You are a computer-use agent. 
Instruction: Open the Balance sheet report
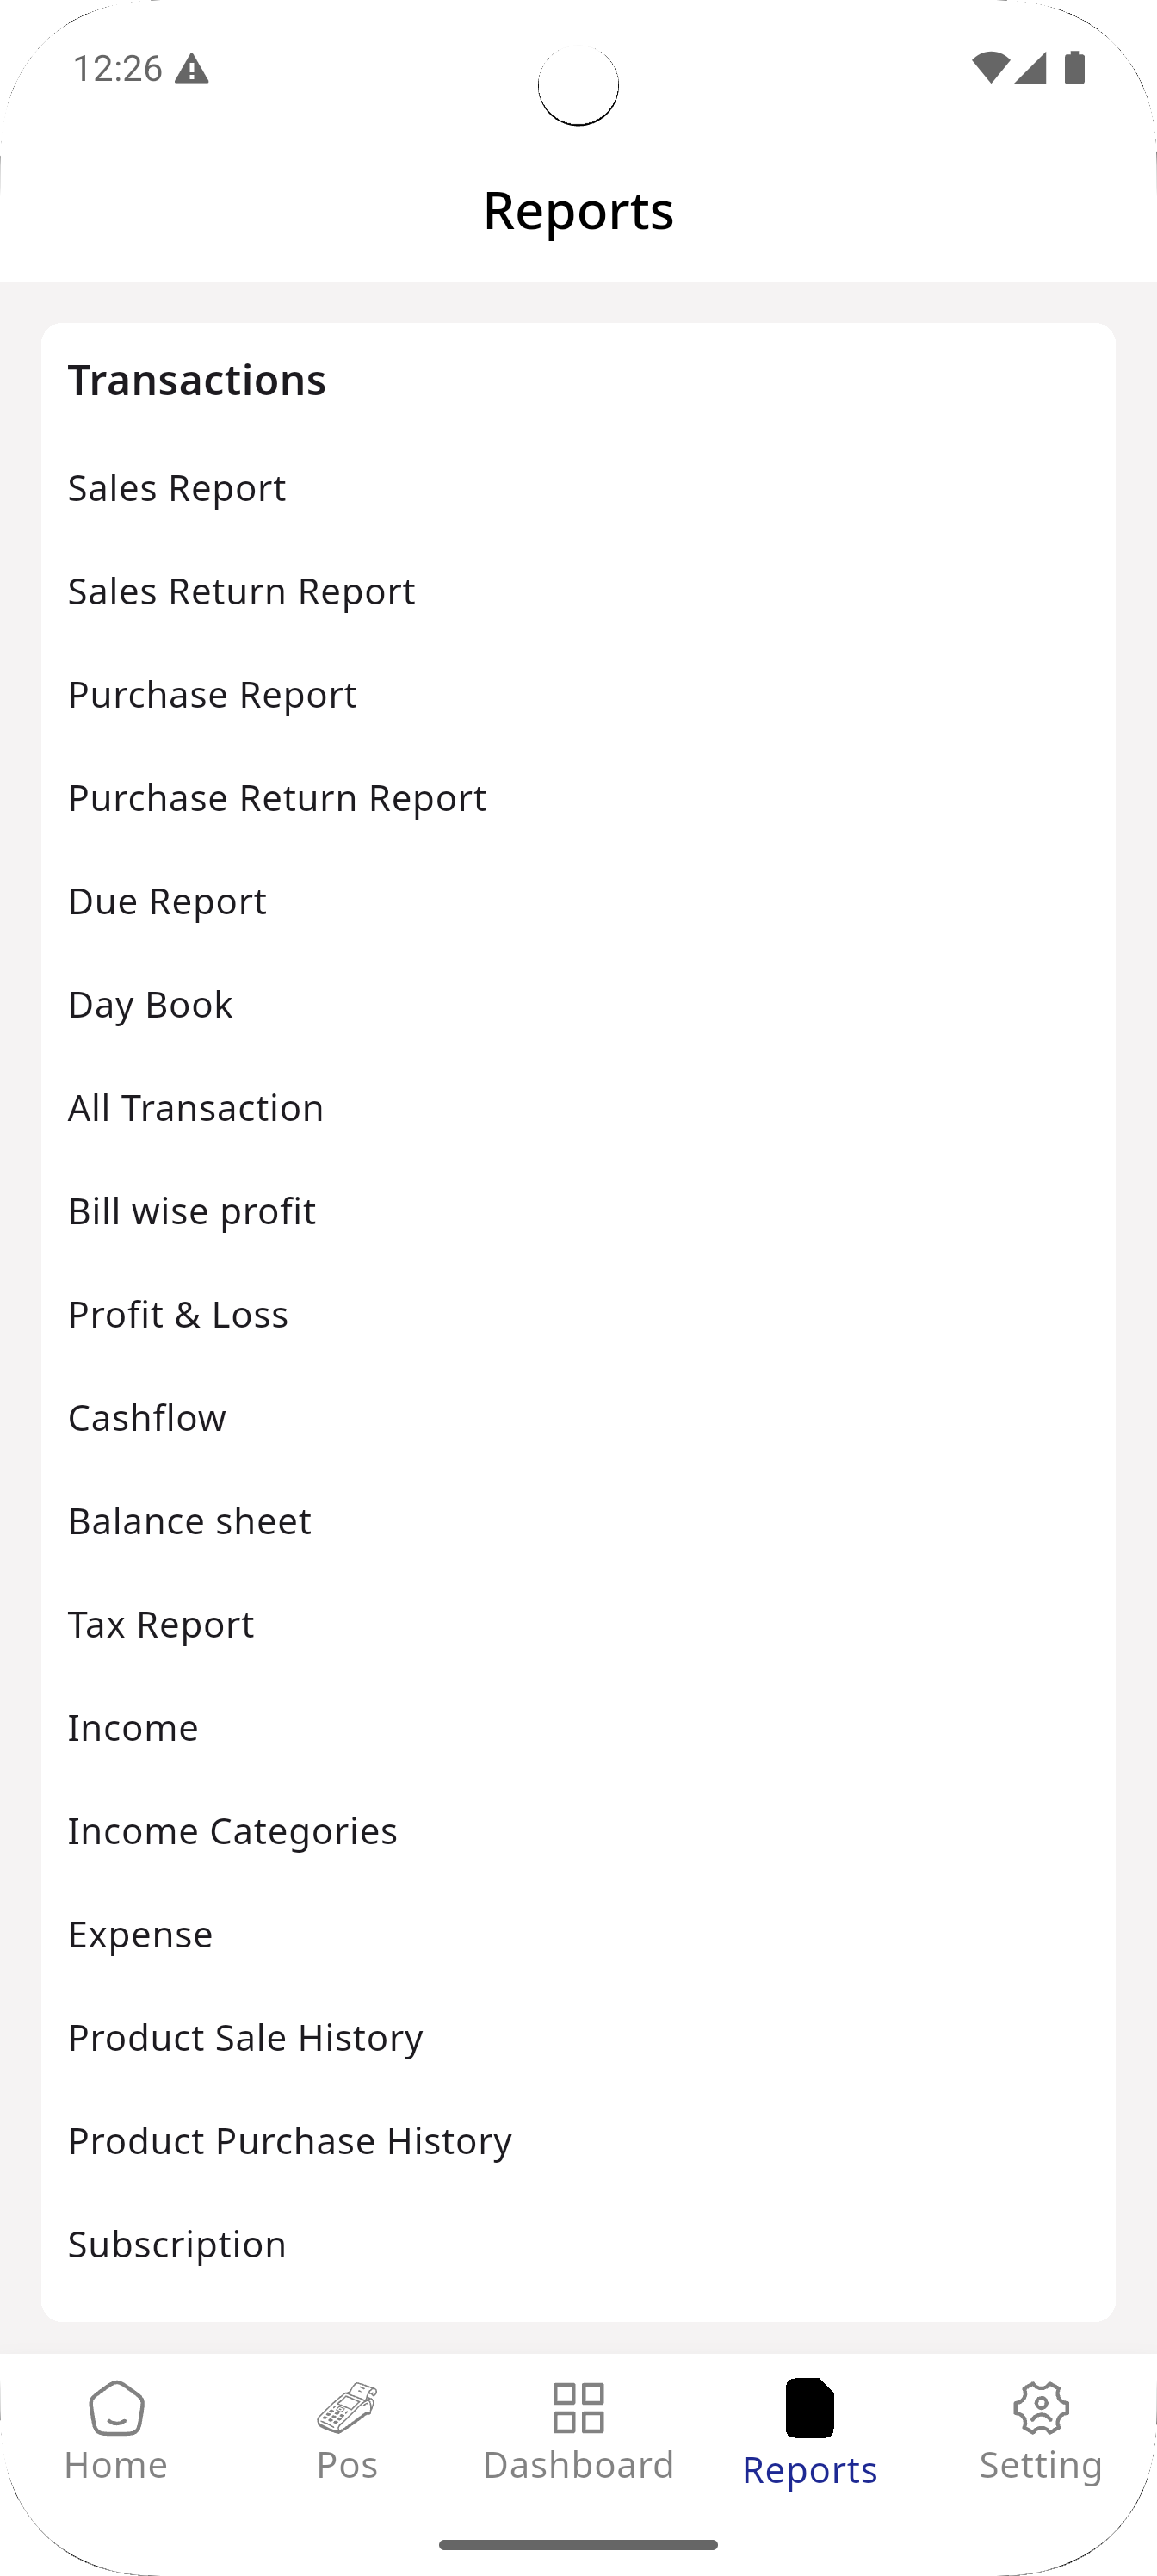point(189,1521)
